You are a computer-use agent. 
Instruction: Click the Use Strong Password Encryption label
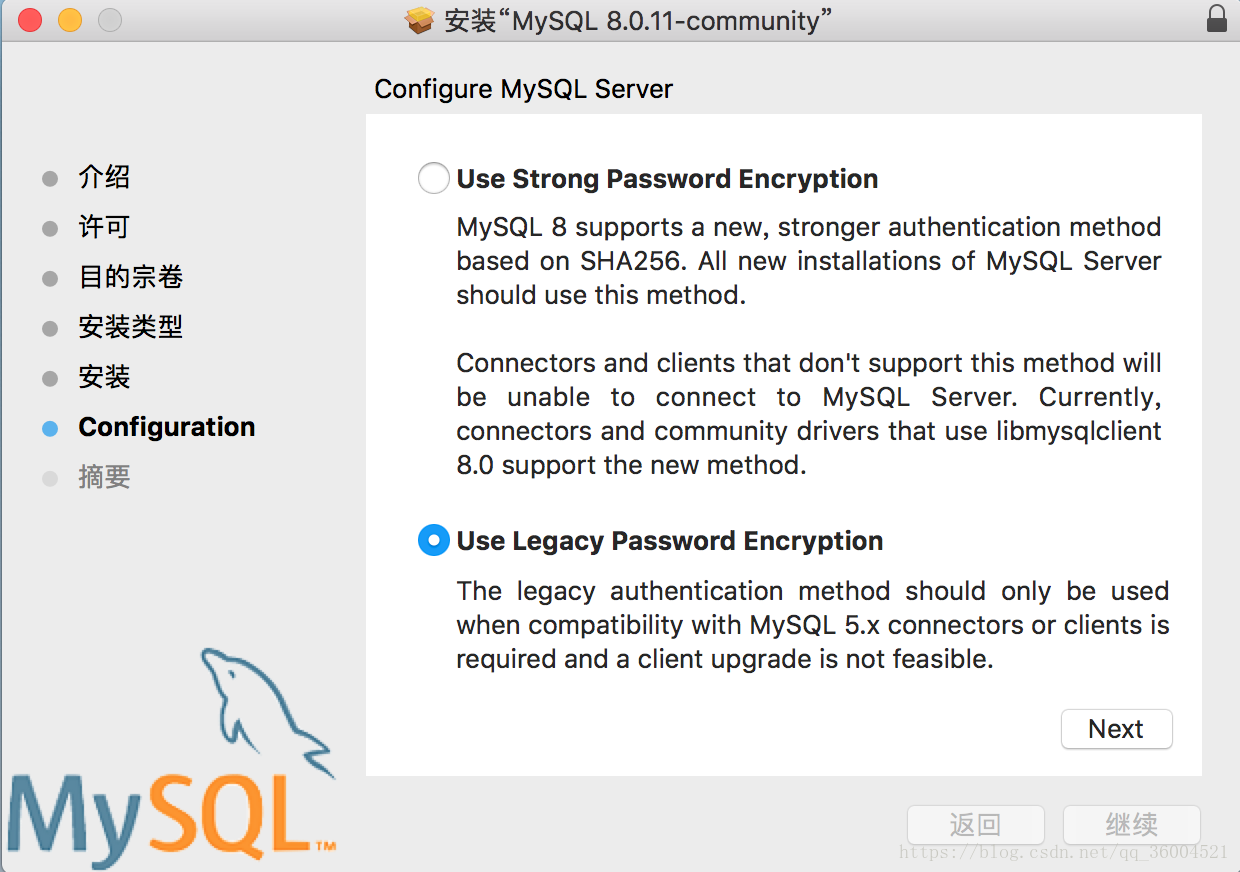pos(667,179)
